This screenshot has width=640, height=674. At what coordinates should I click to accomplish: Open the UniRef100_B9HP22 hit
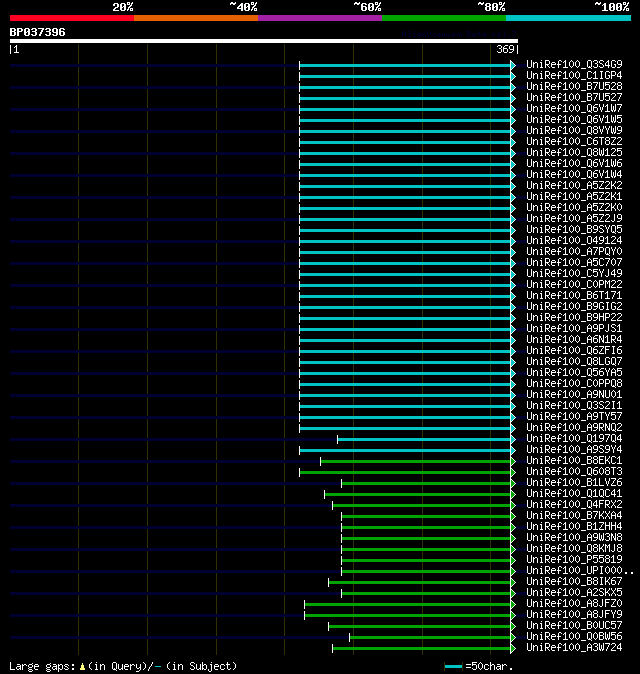[574, 317]
